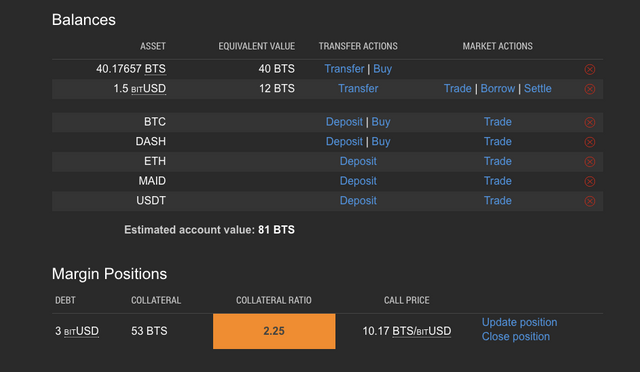This screenshot has width=640, height=372.
Task: Click Update position link
Action: 519,322
